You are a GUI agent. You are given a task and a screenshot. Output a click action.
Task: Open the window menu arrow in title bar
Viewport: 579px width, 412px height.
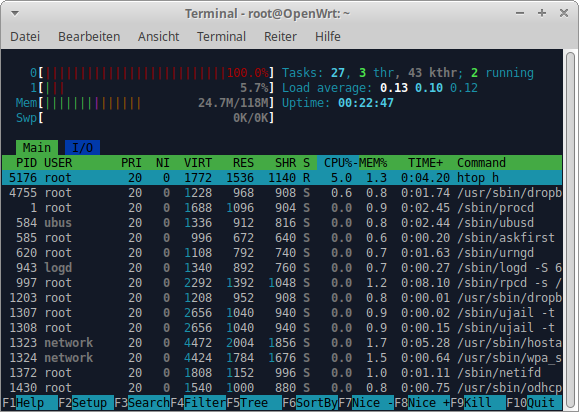pos(15,14)
